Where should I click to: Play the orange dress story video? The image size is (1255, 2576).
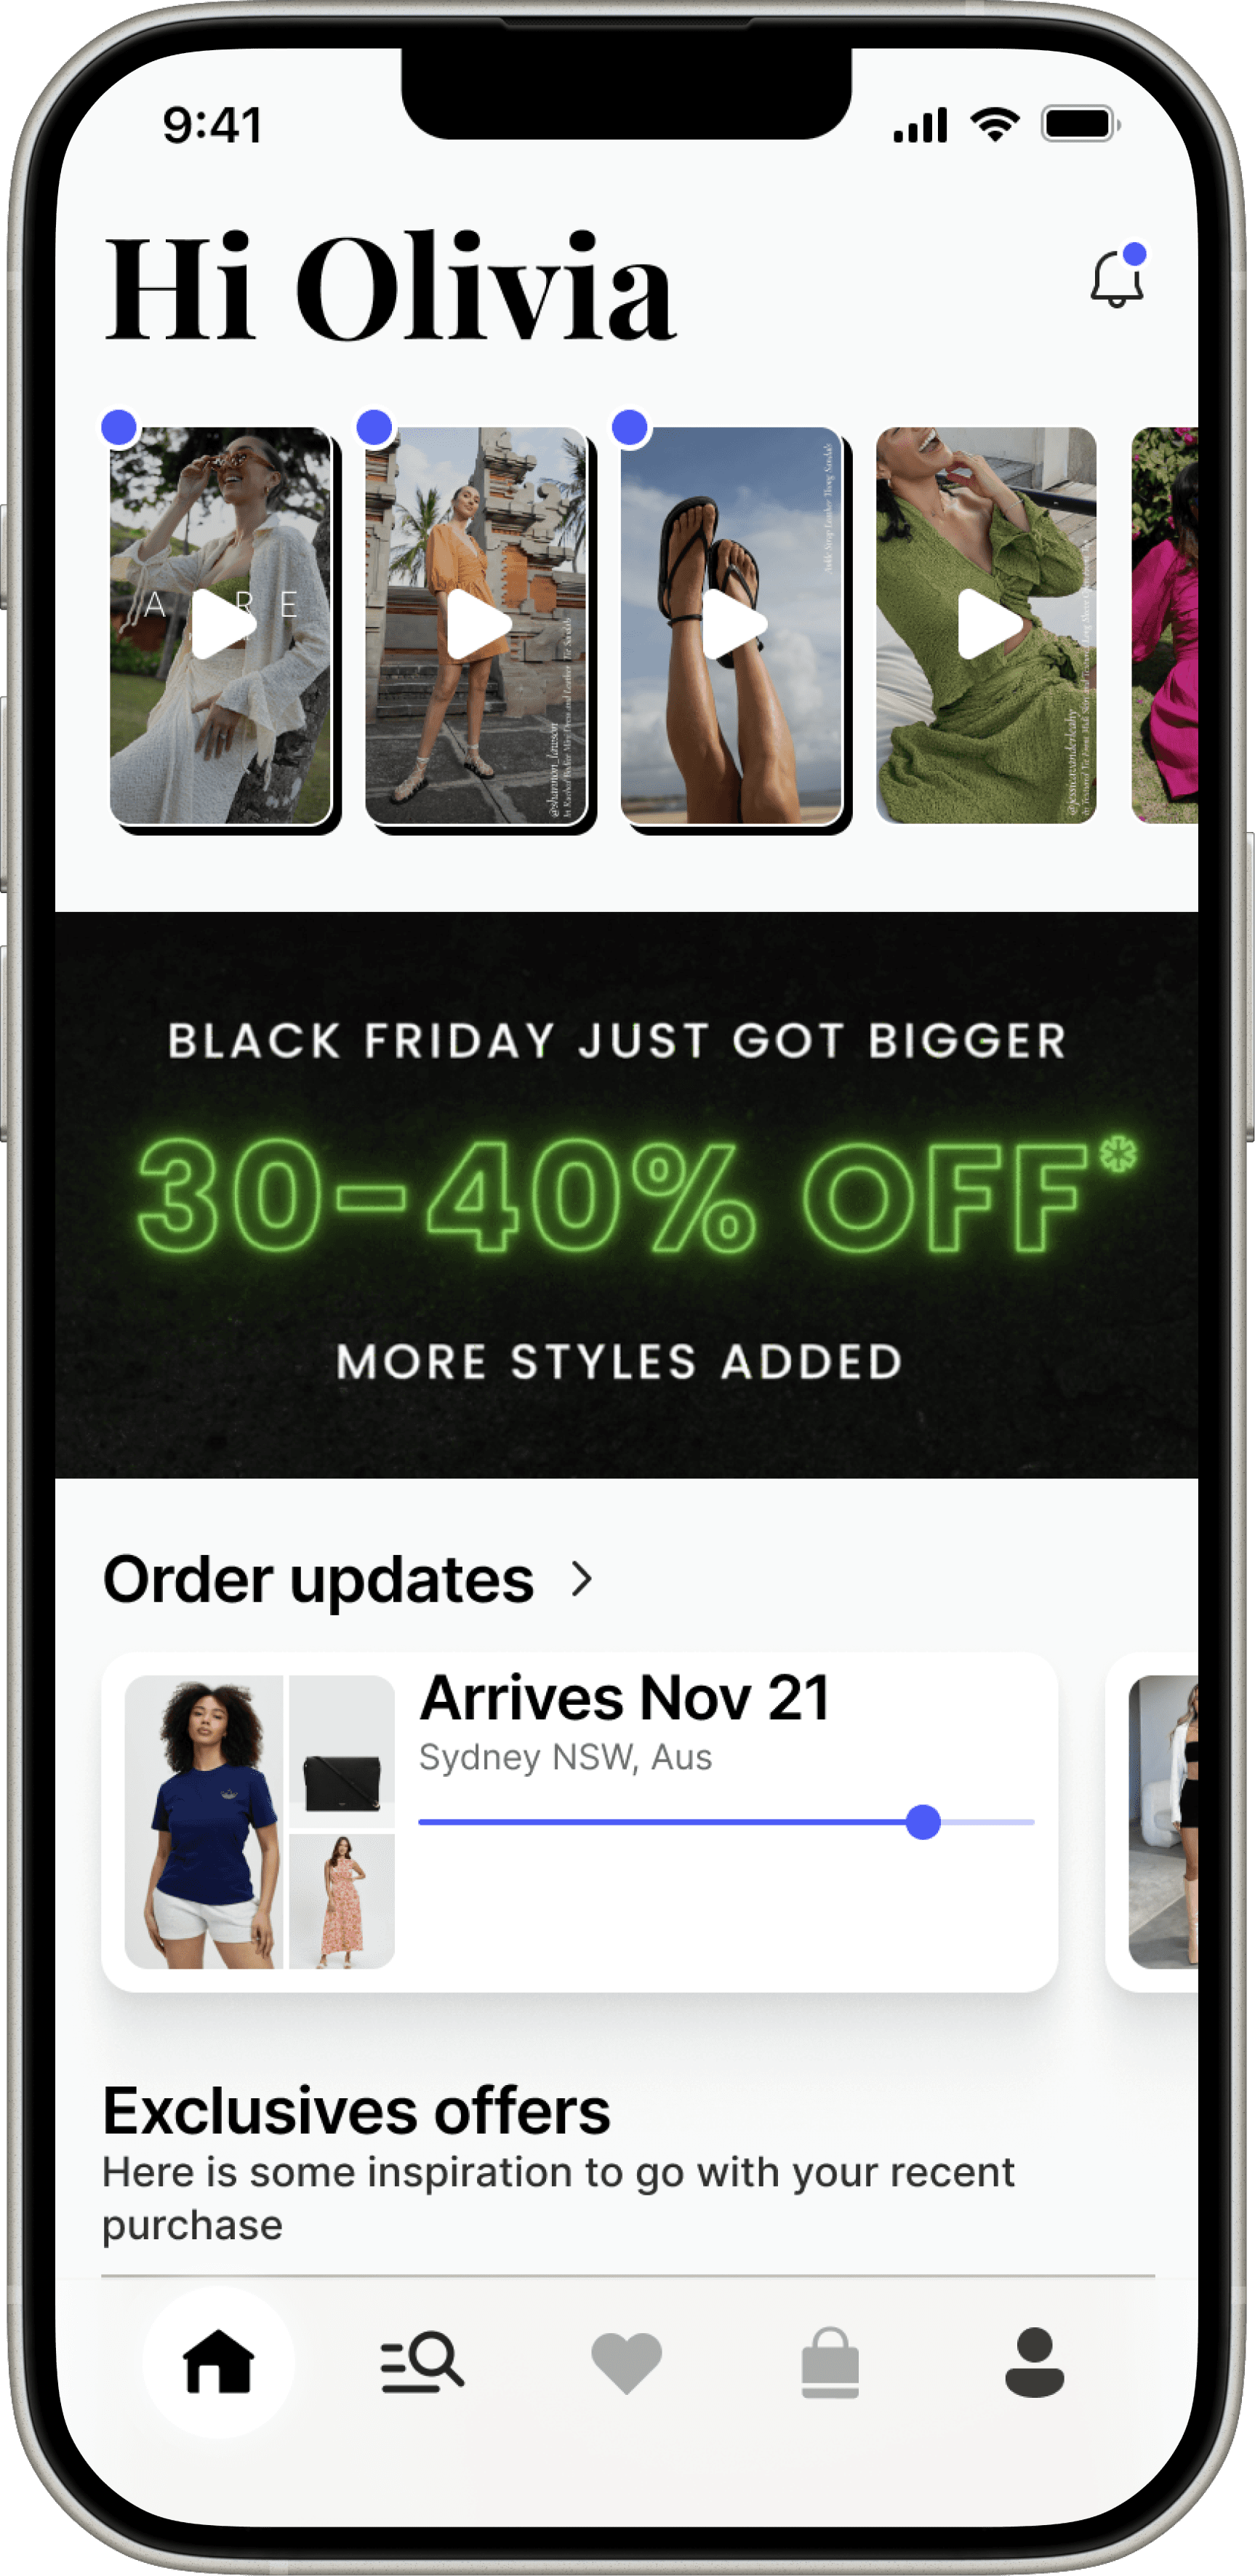click(476, 625)
